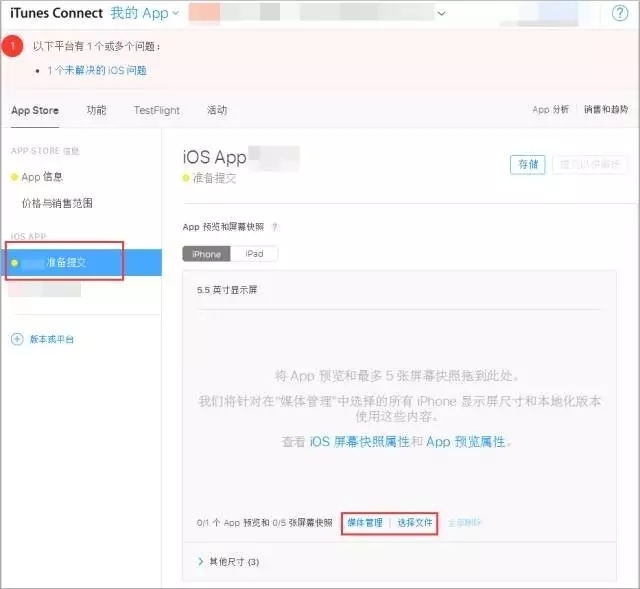The width and height of the screenshot is (640, 589).
Task: Open 销售和趋势 link
Action: coord(606,109)
